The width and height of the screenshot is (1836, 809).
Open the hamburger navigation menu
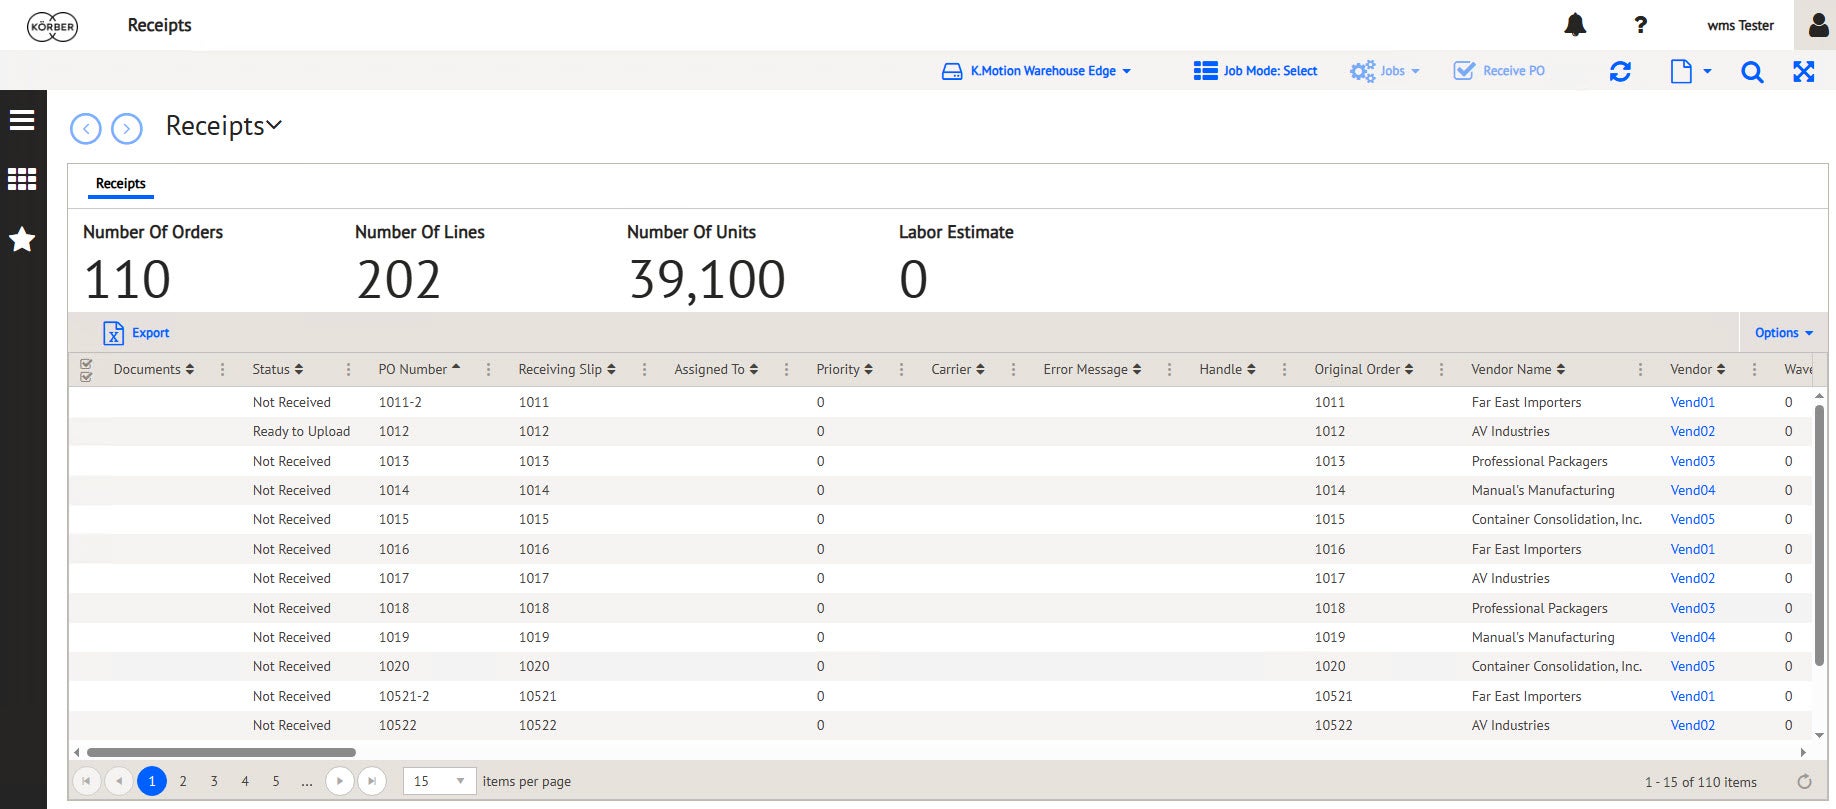point(22,120)
